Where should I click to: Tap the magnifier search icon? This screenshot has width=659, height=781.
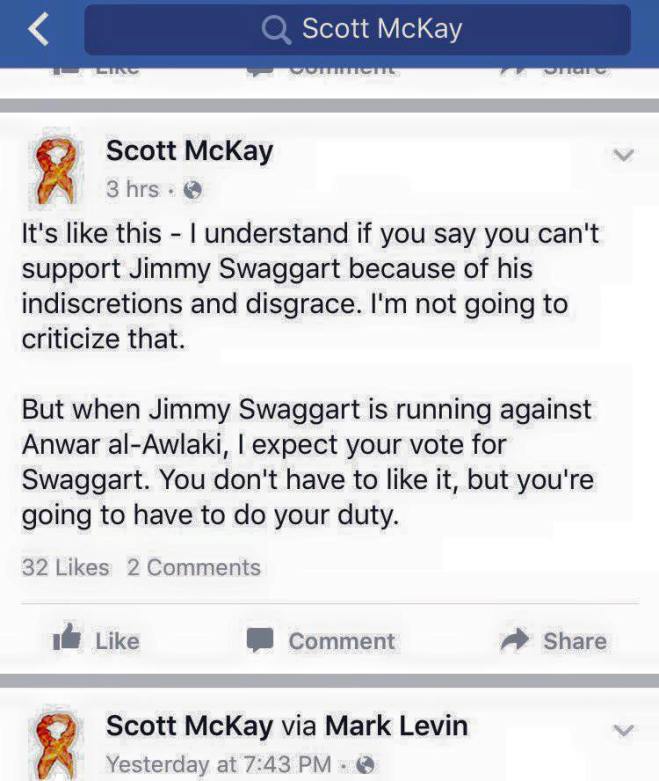click(276, 30)
